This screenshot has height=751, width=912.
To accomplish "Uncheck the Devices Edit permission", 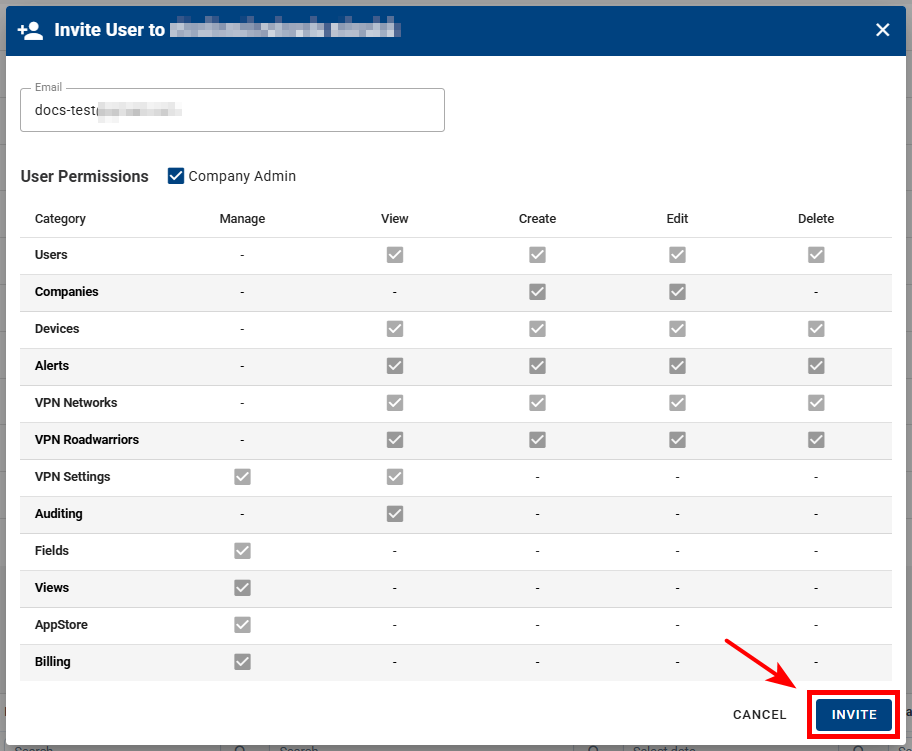I will [677, 329].
